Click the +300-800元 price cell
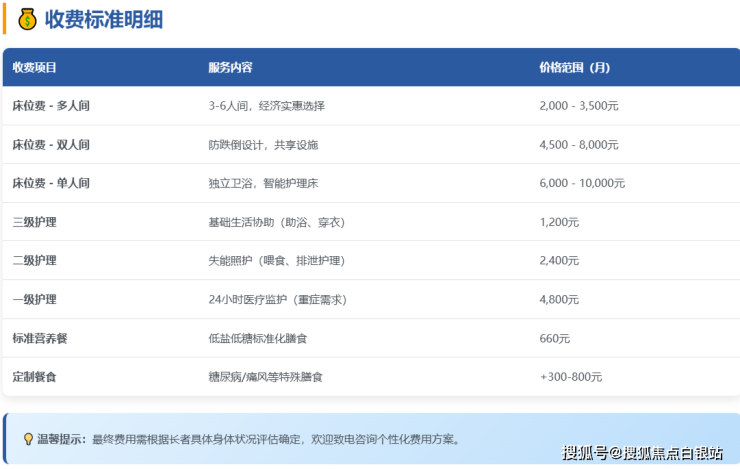740x469 pixels. coord(570,377)
